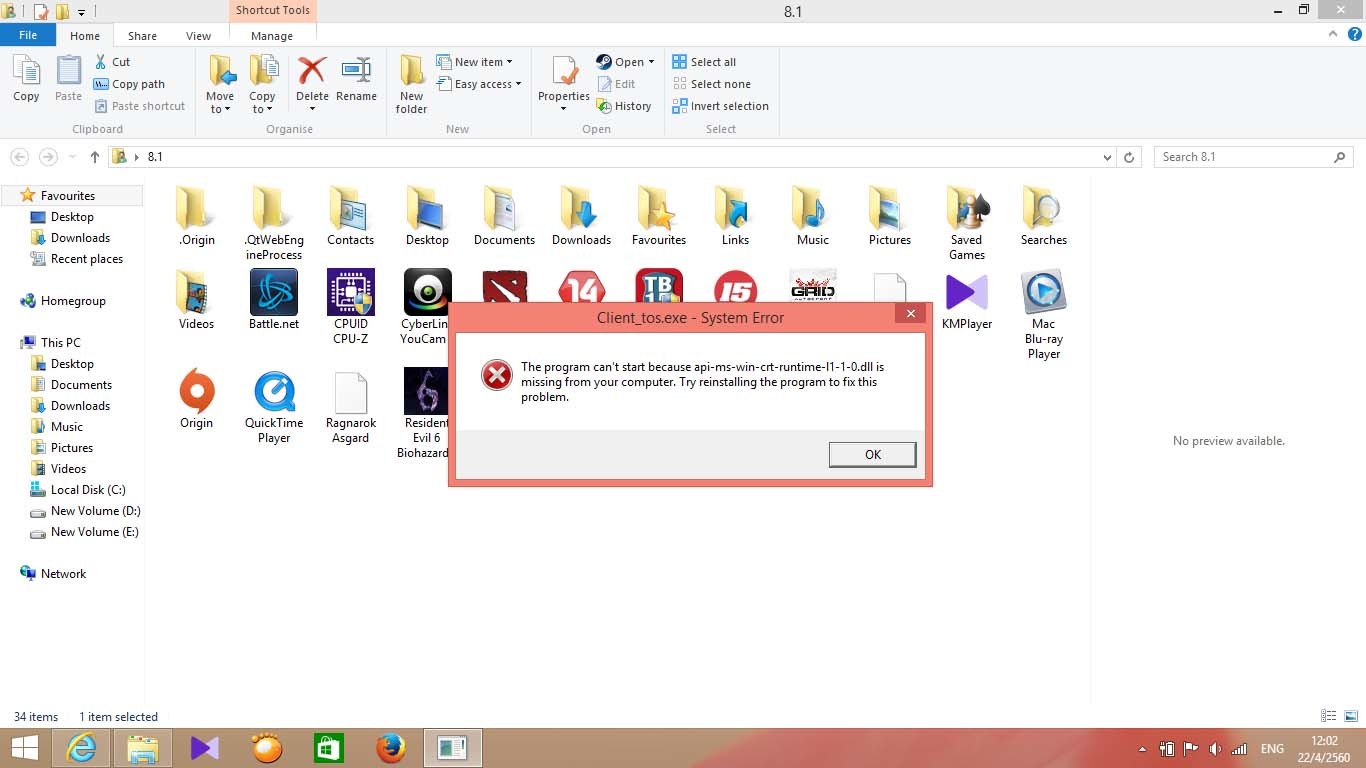Click the Rename ribbon icon
This screenshot has height=768, width=1366.
(356, 73)
